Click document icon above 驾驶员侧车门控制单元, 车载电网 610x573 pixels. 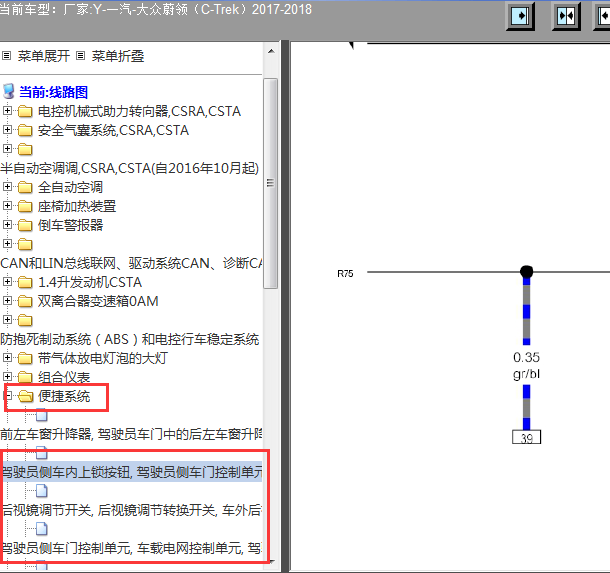[x=42, y=529]
